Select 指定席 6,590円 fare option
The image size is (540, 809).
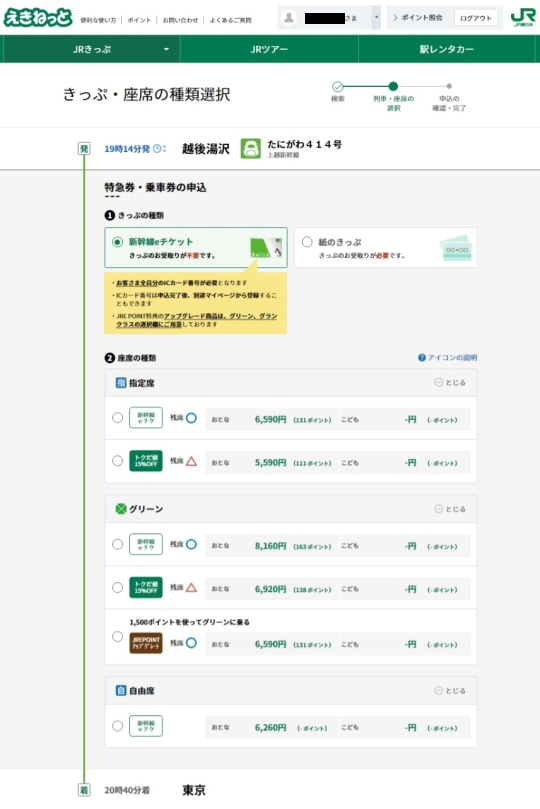point(118,418)
